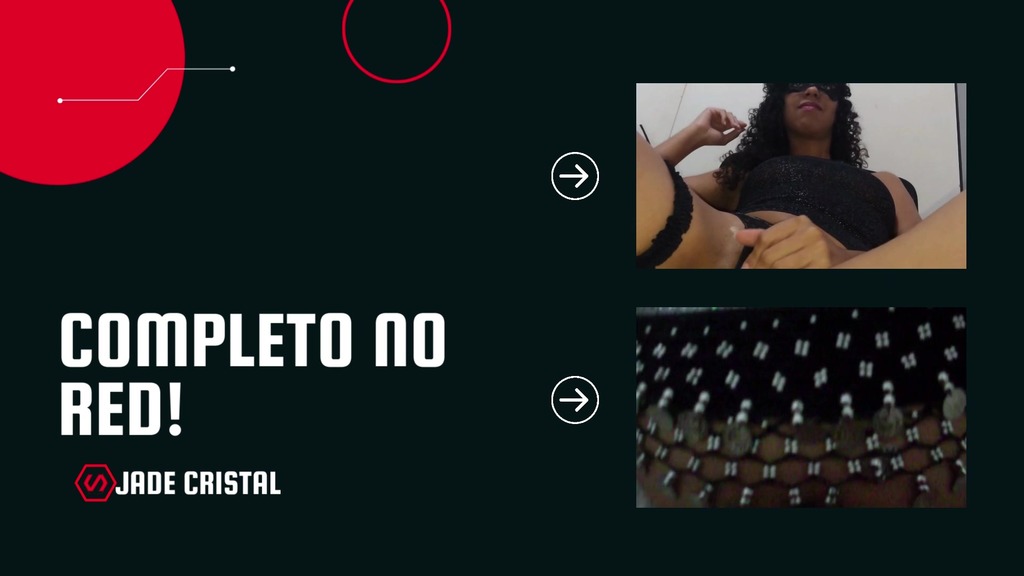Click the word RED! in the heading
The height and width of the screenshot is (576, 1024).
(121, 409)
